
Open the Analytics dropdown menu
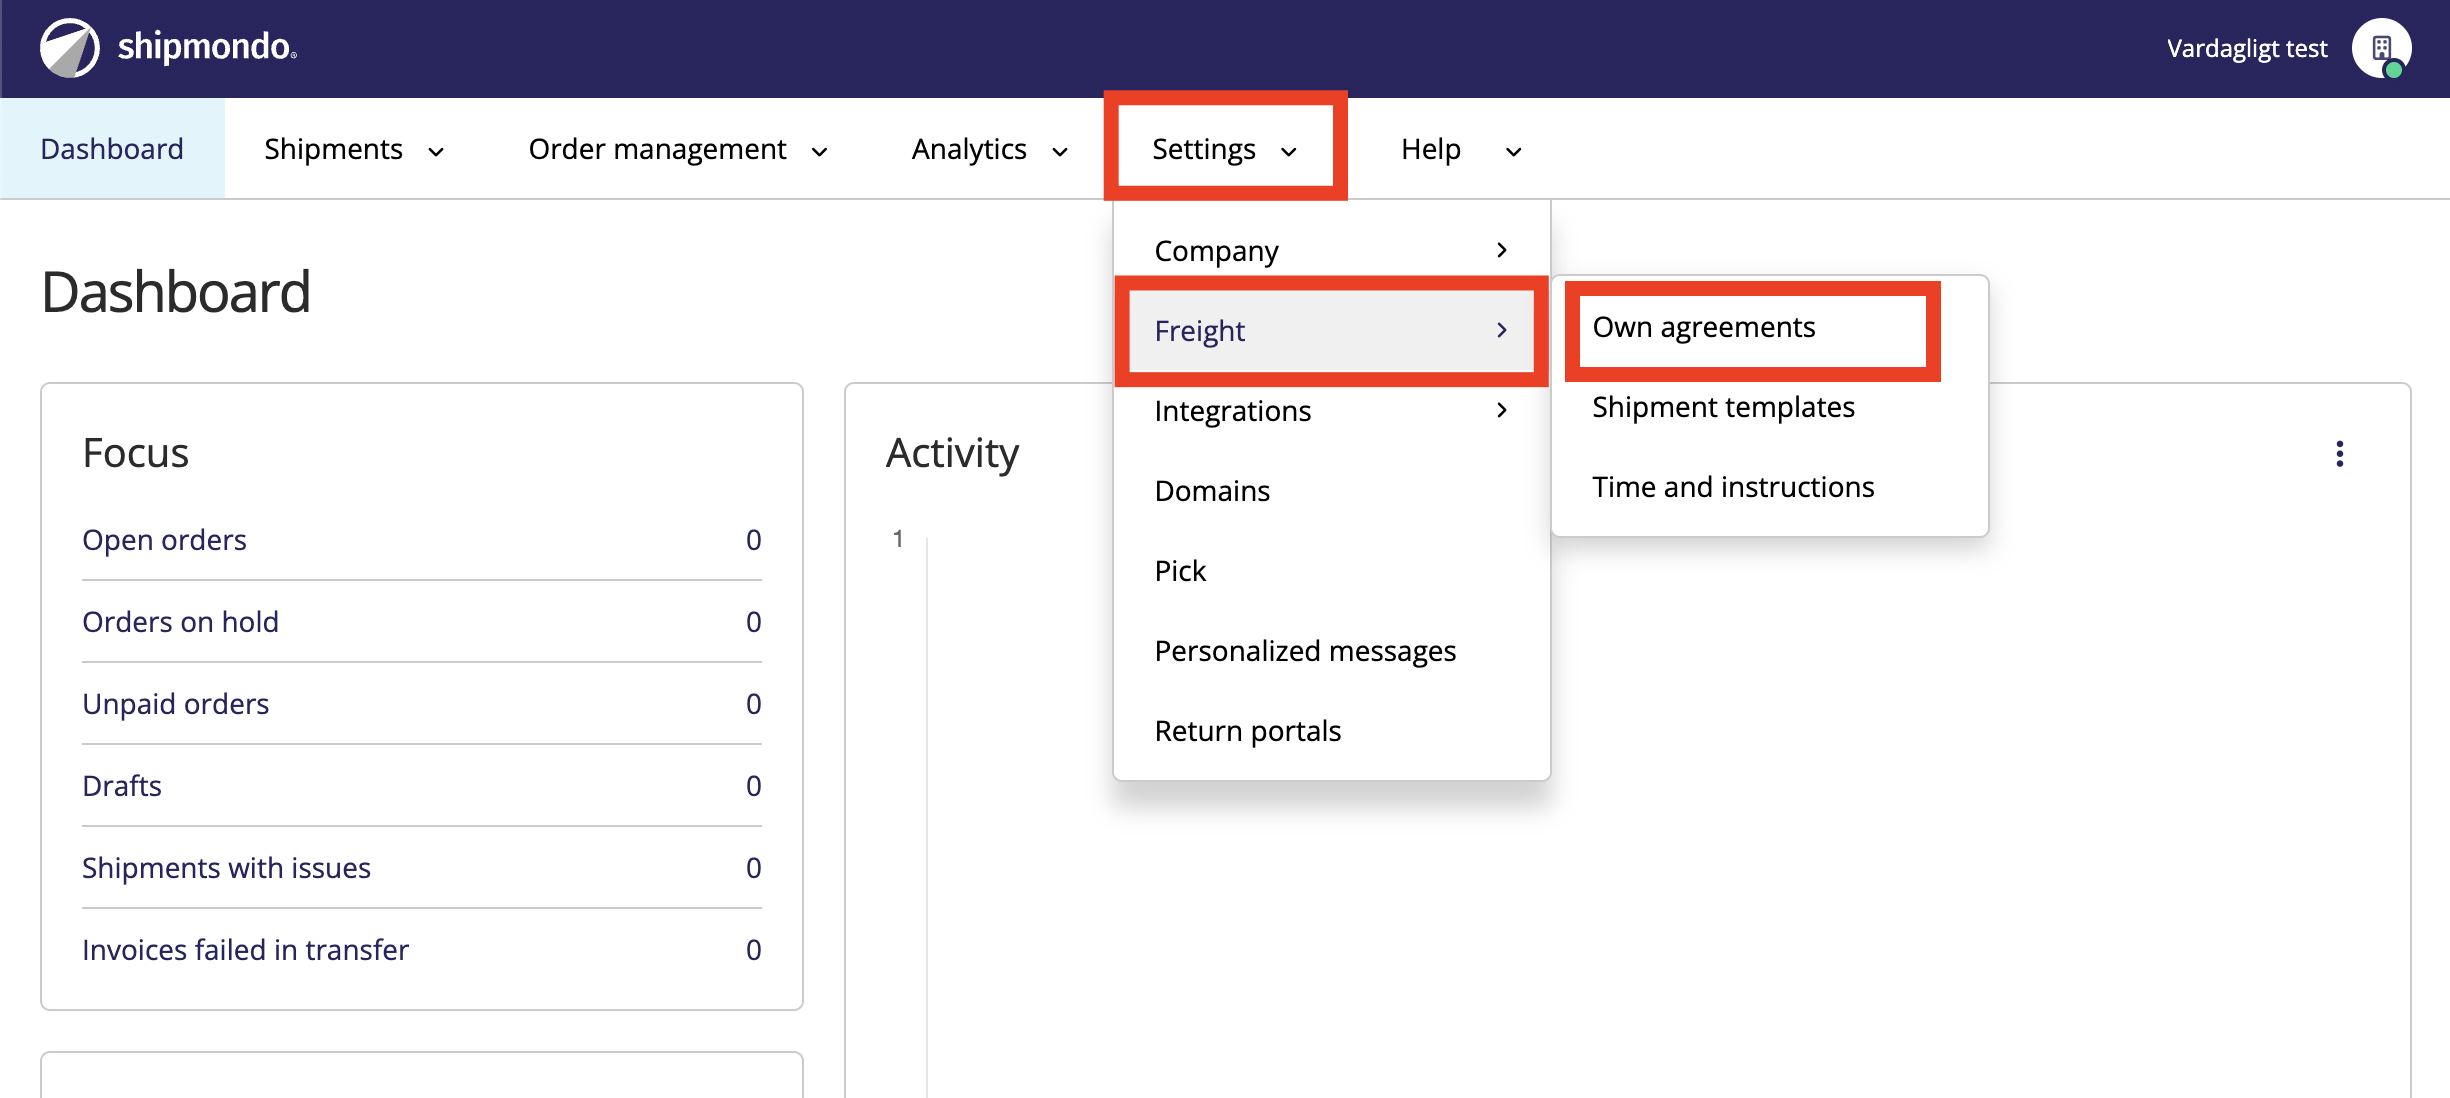pyautogui.click(x=989, y=149)
